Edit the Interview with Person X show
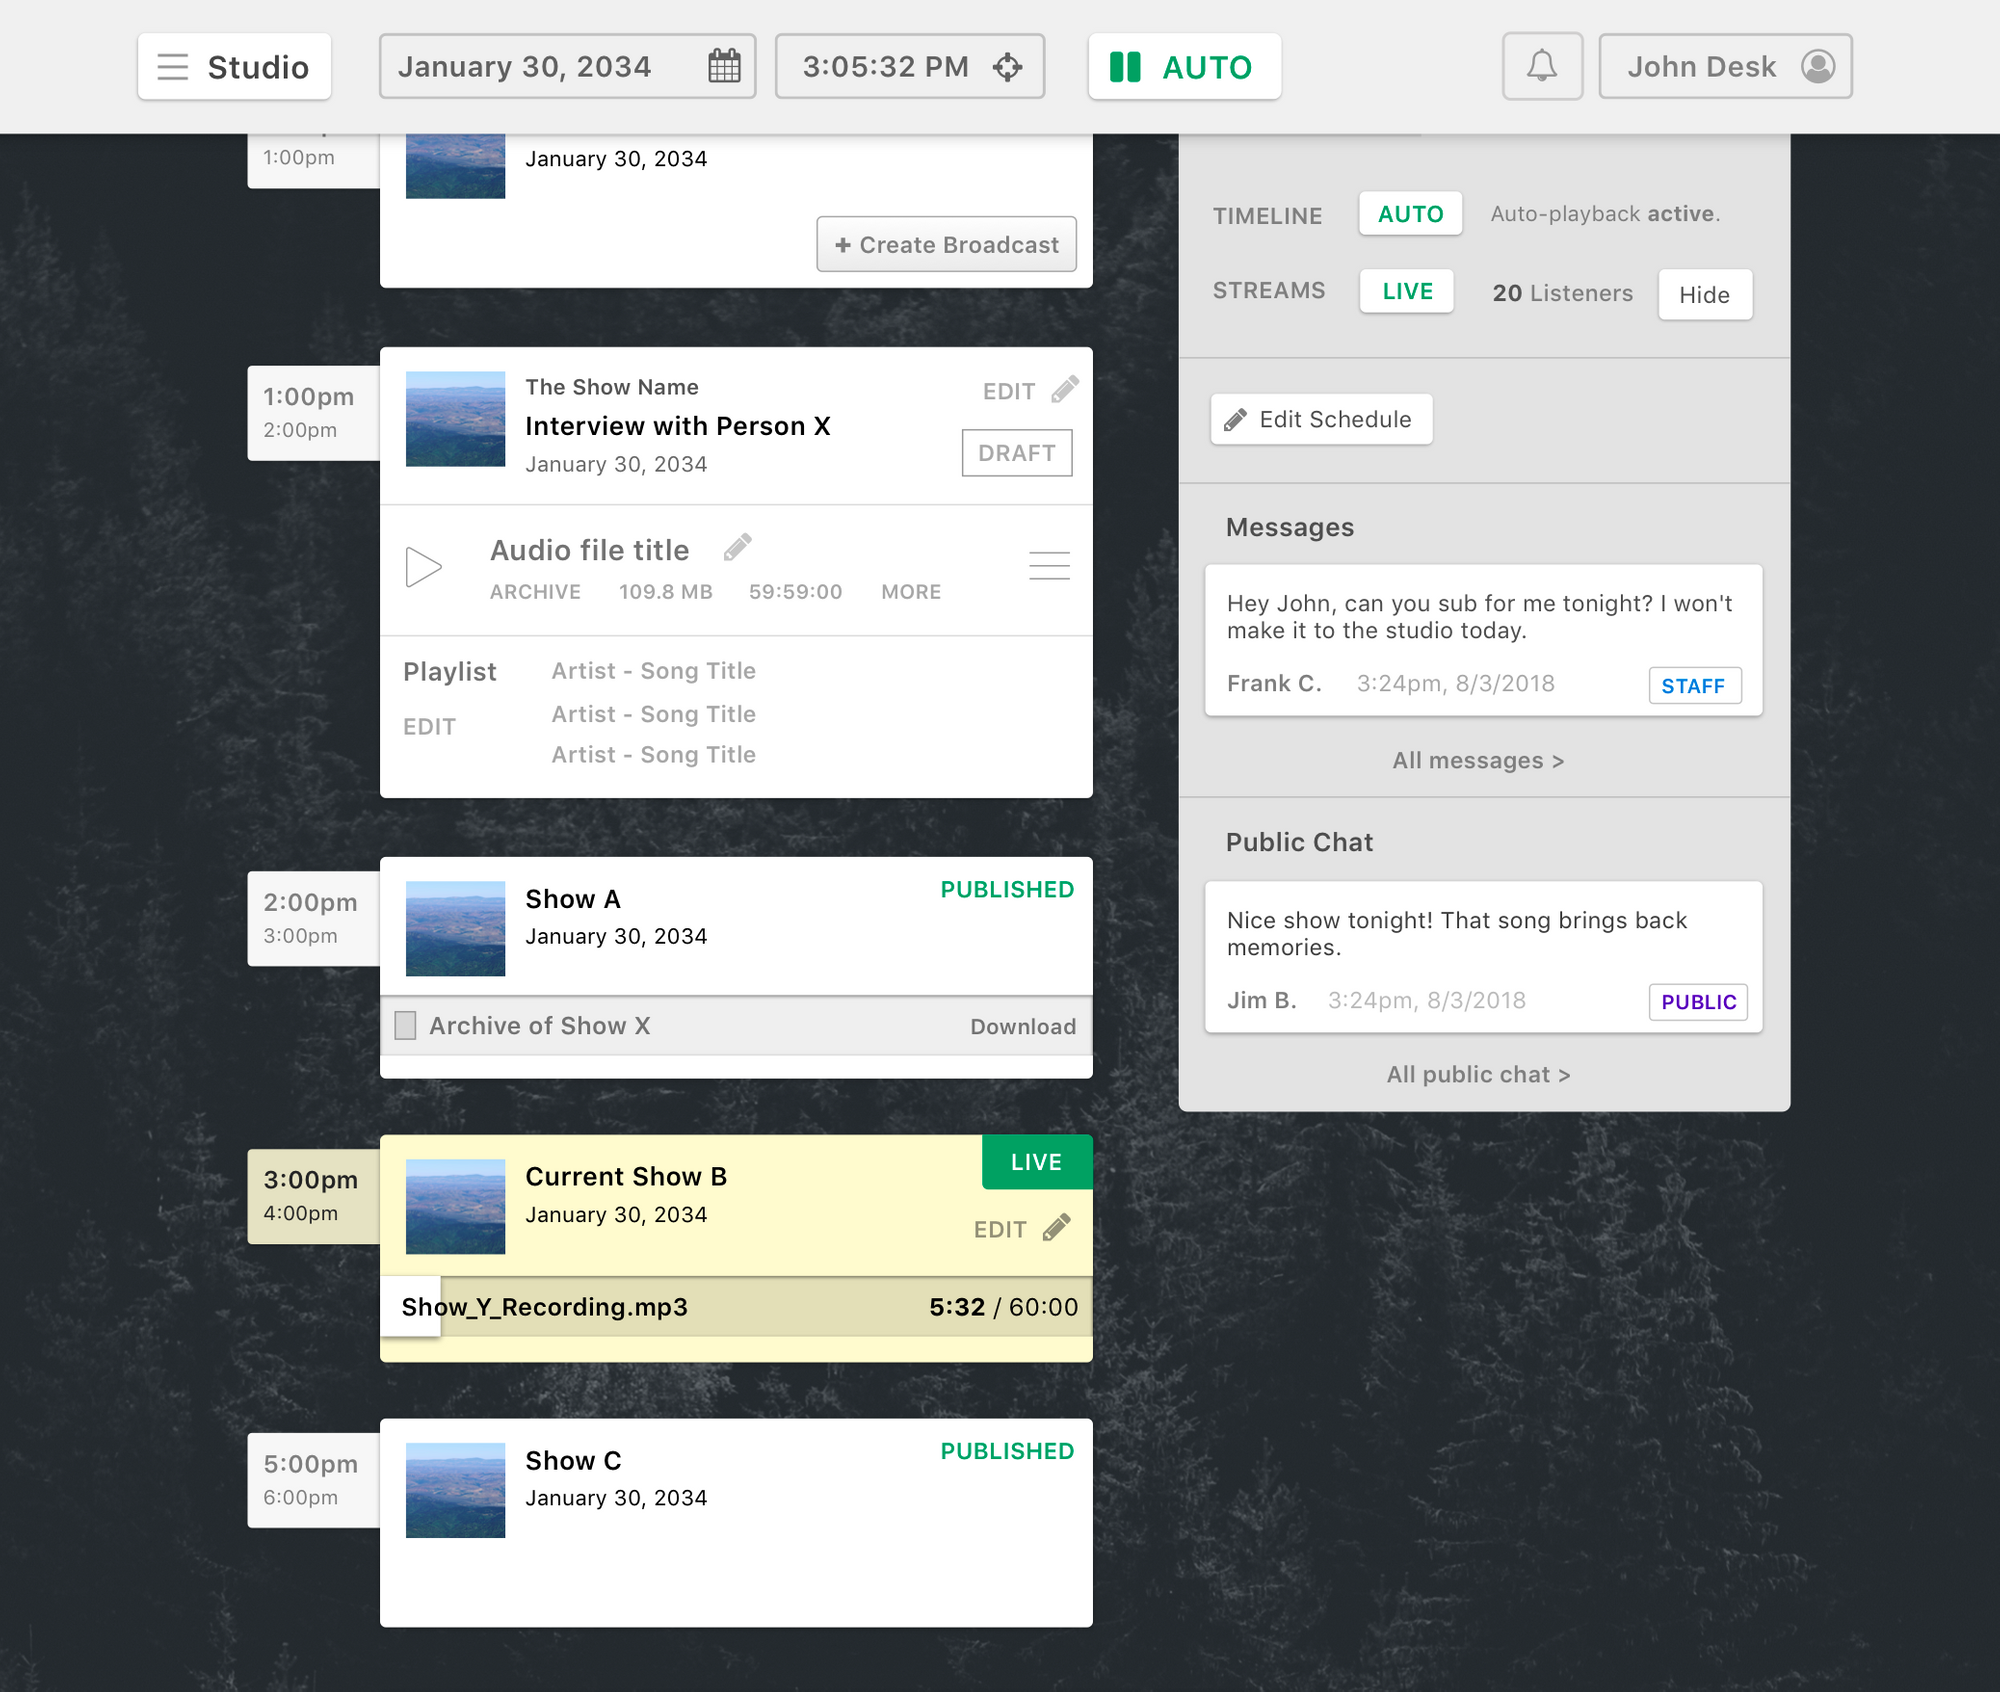 1009,392
